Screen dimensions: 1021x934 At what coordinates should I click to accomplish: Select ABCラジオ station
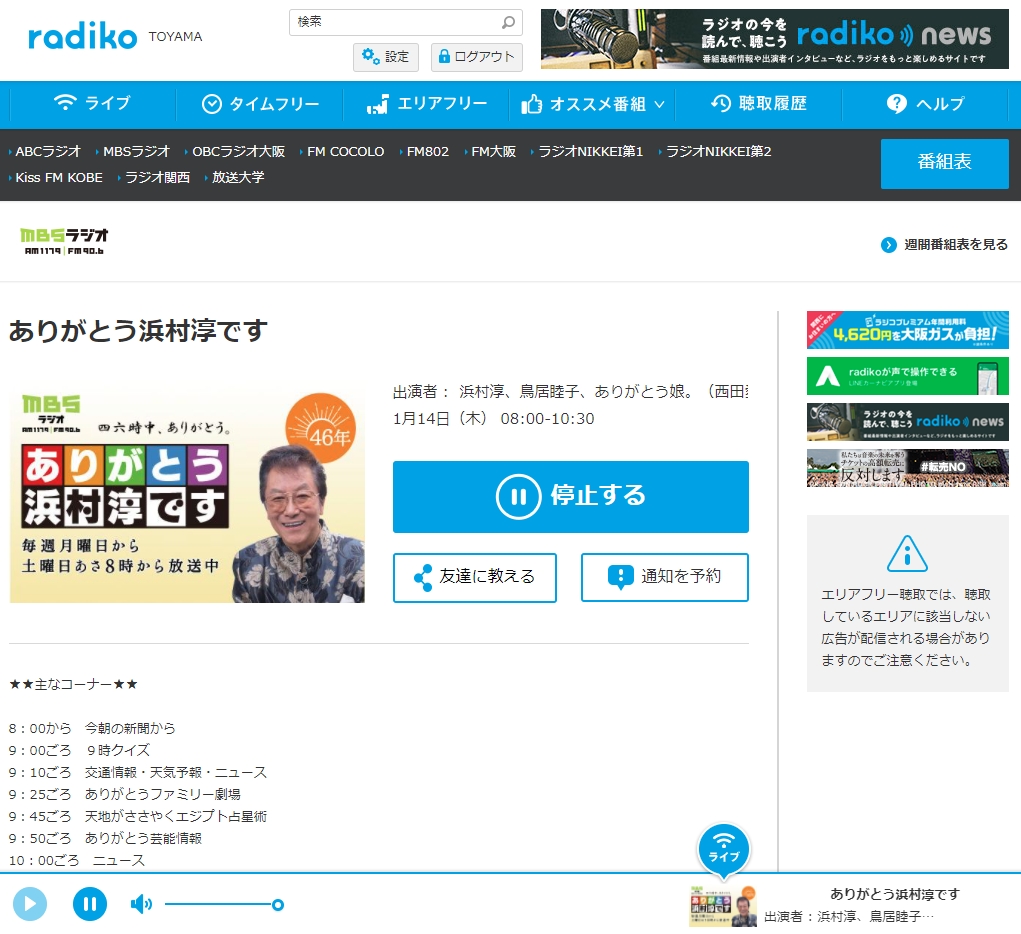click(x=48, y=151)
